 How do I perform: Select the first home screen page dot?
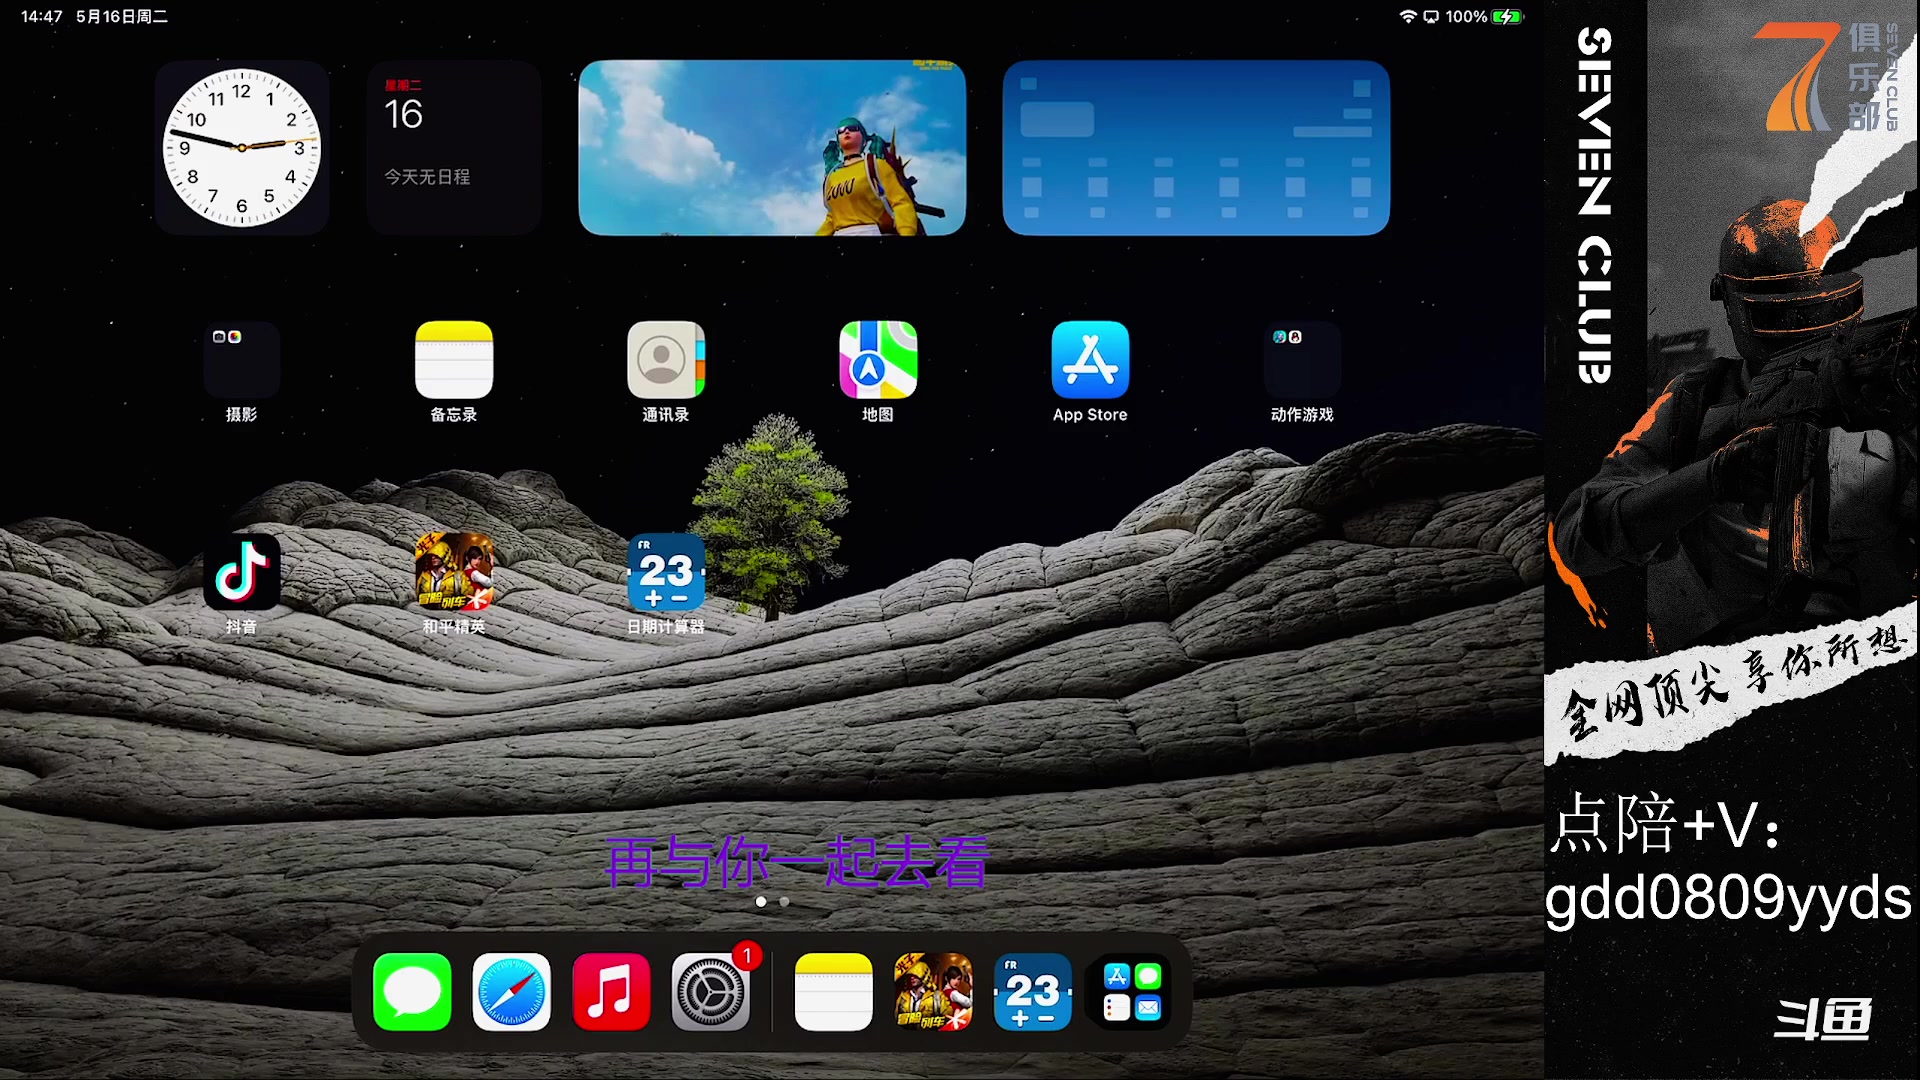(x=761, y=902)
